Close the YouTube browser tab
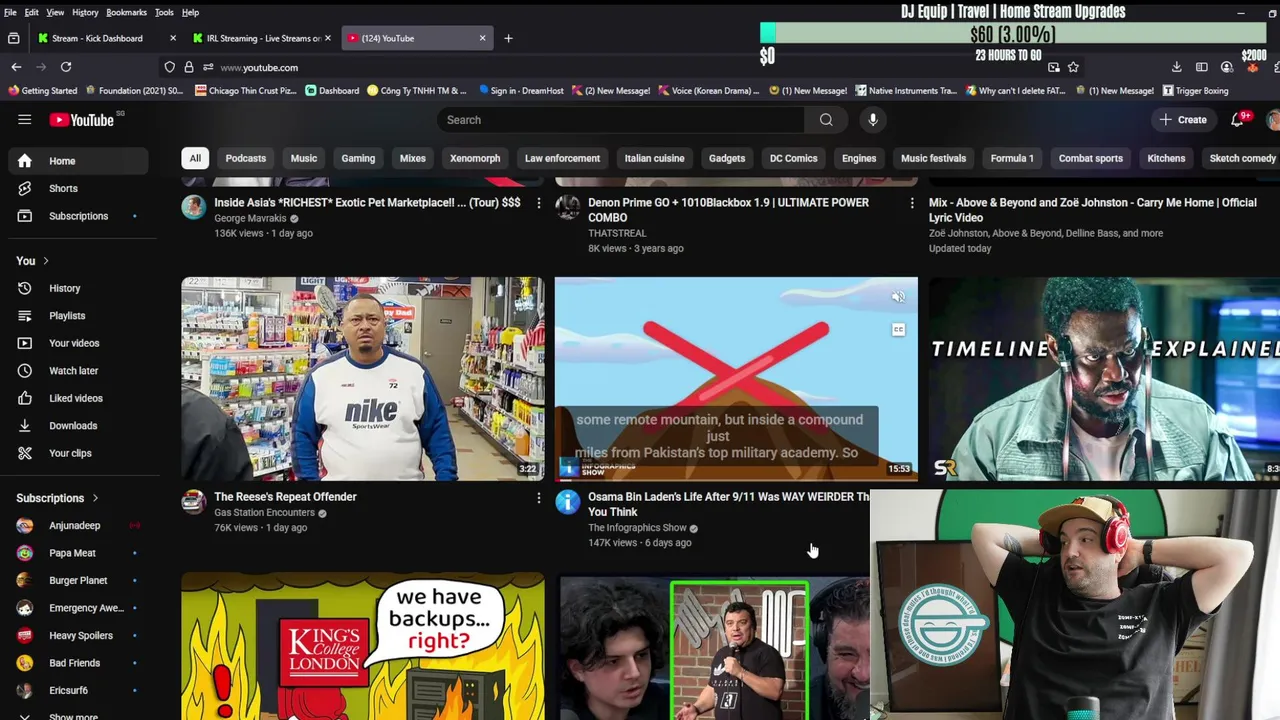 [x=482, y=38]
